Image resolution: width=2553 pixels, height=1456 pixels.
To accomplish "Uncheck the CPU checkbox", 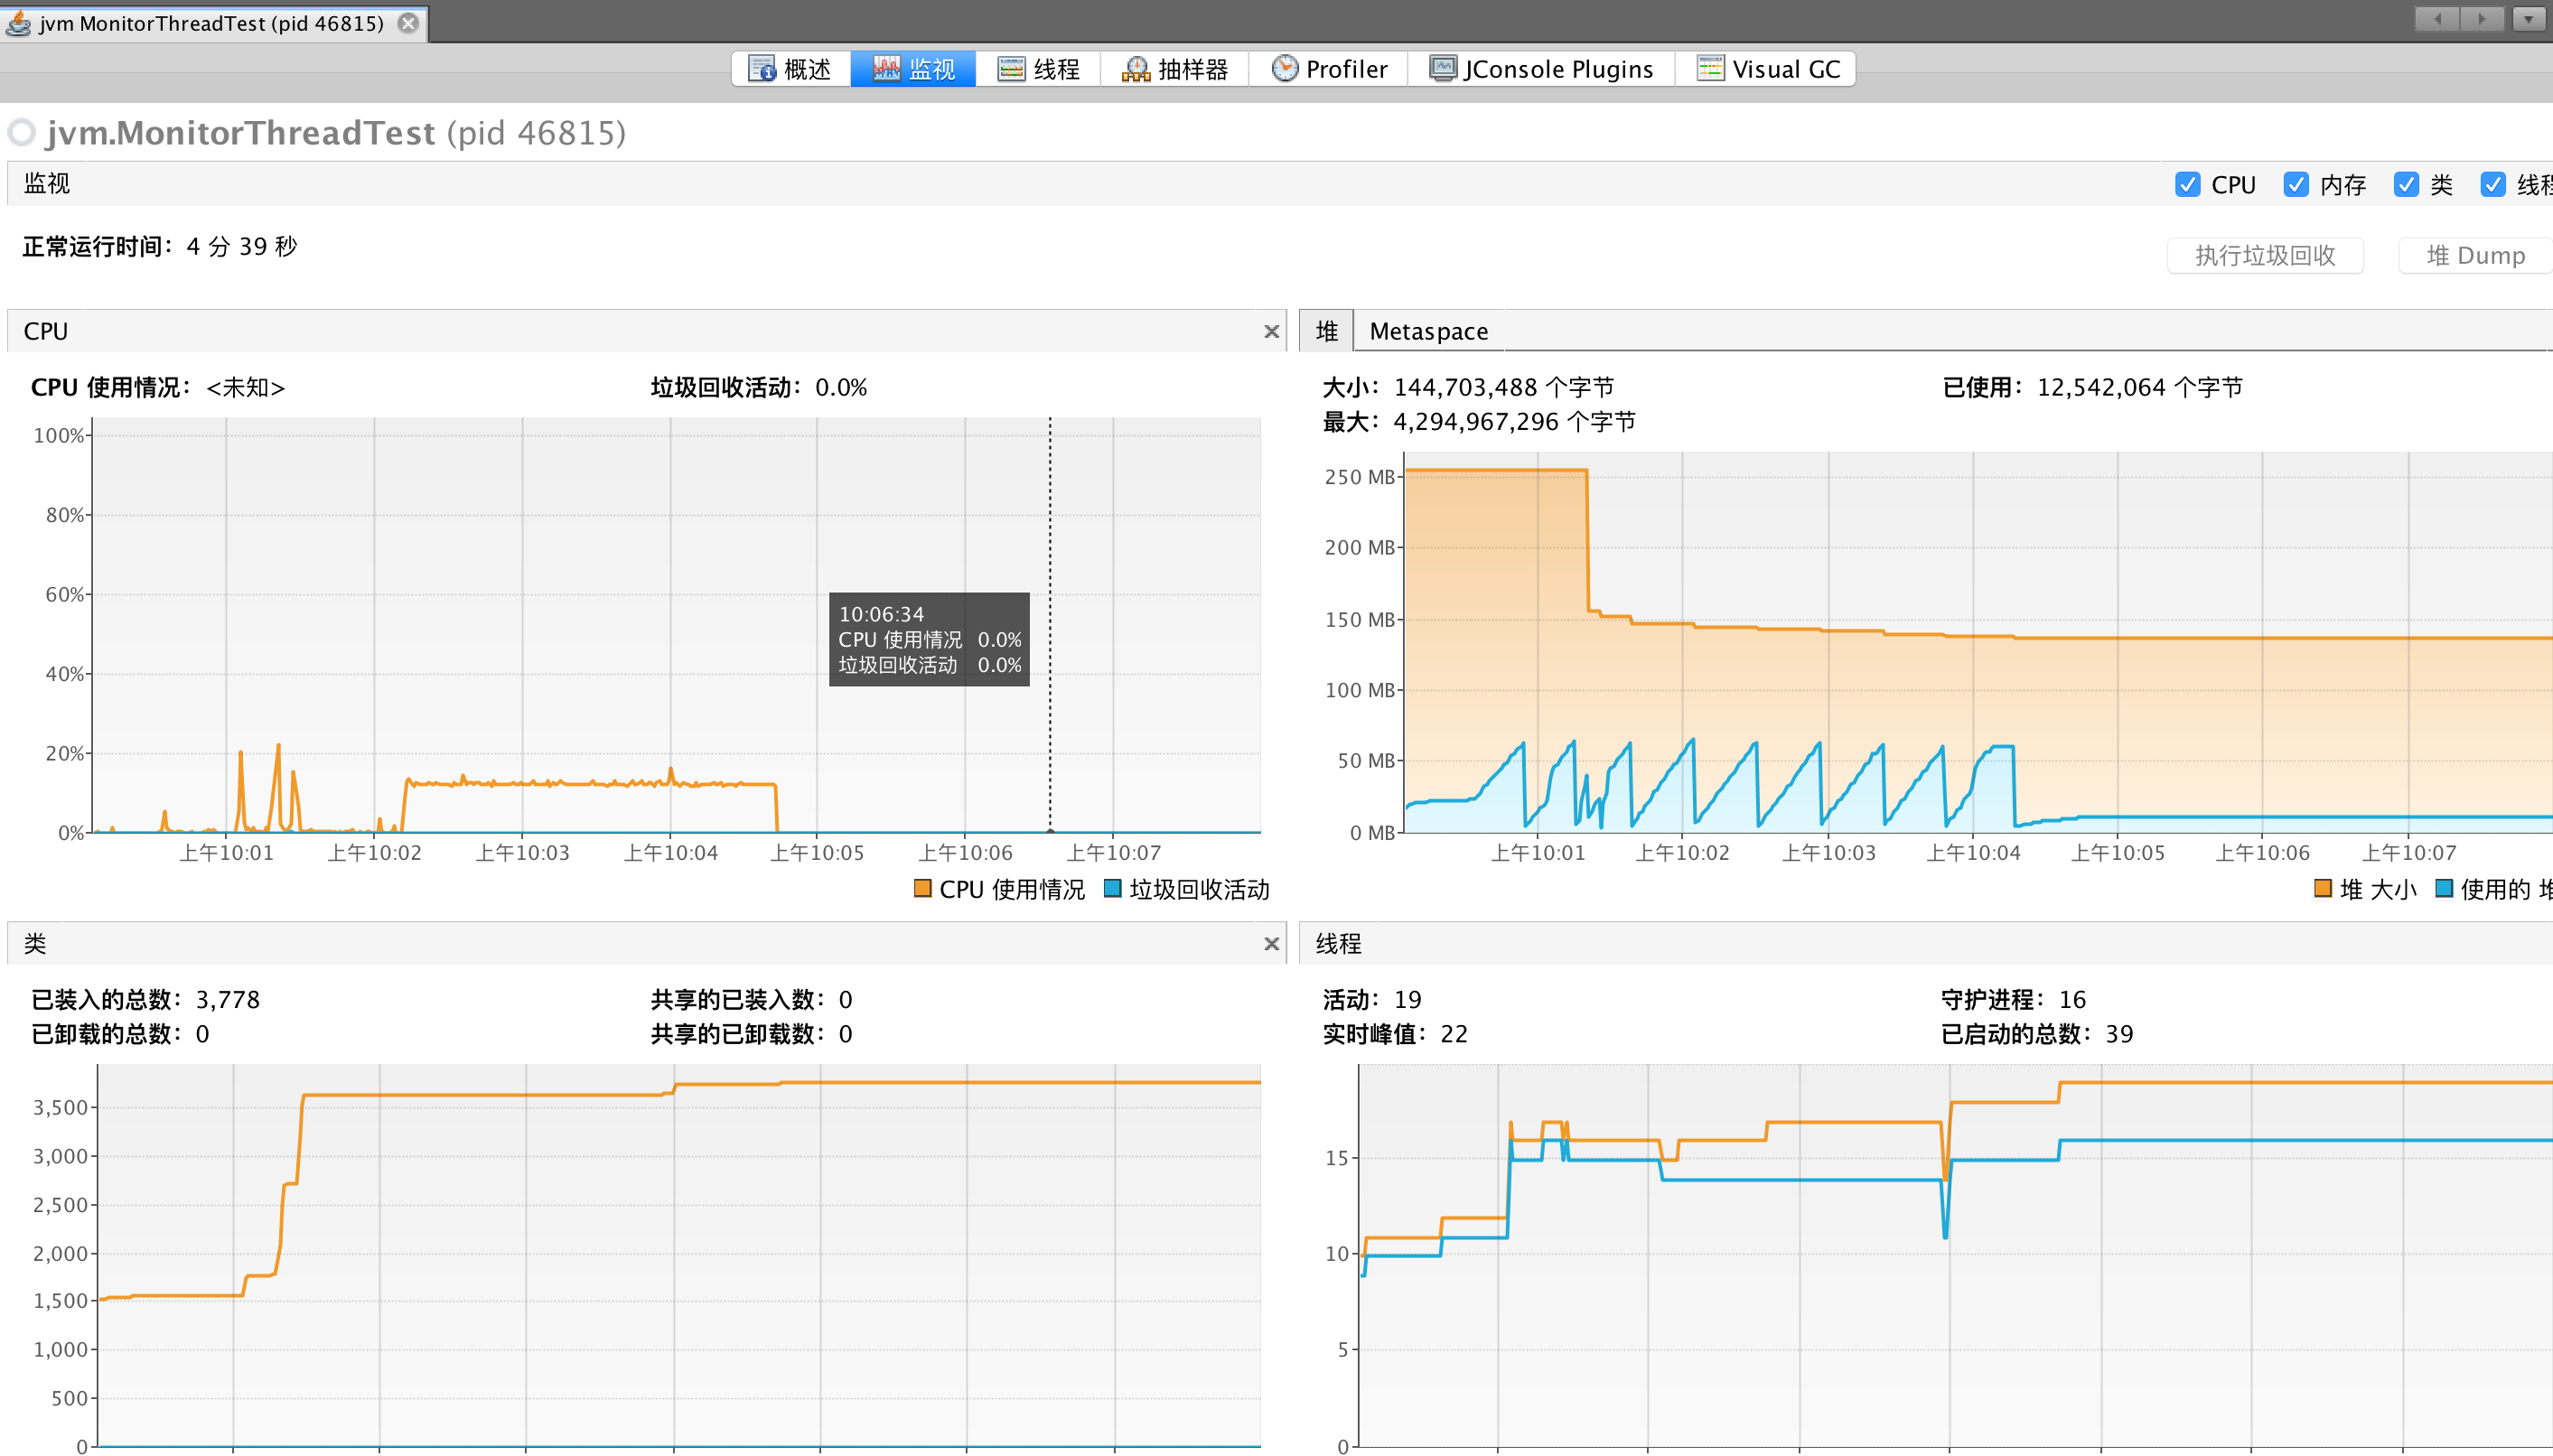I will pyautogui.click(x=2187, y=184).
